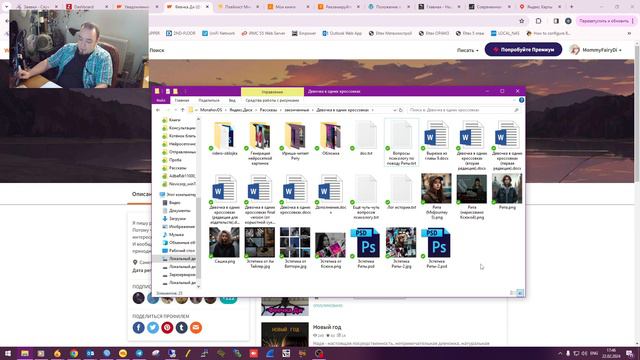This screenshot has height=360, width=640.
Task: Open the Писать dropdown on website
Action: (467, 50)
